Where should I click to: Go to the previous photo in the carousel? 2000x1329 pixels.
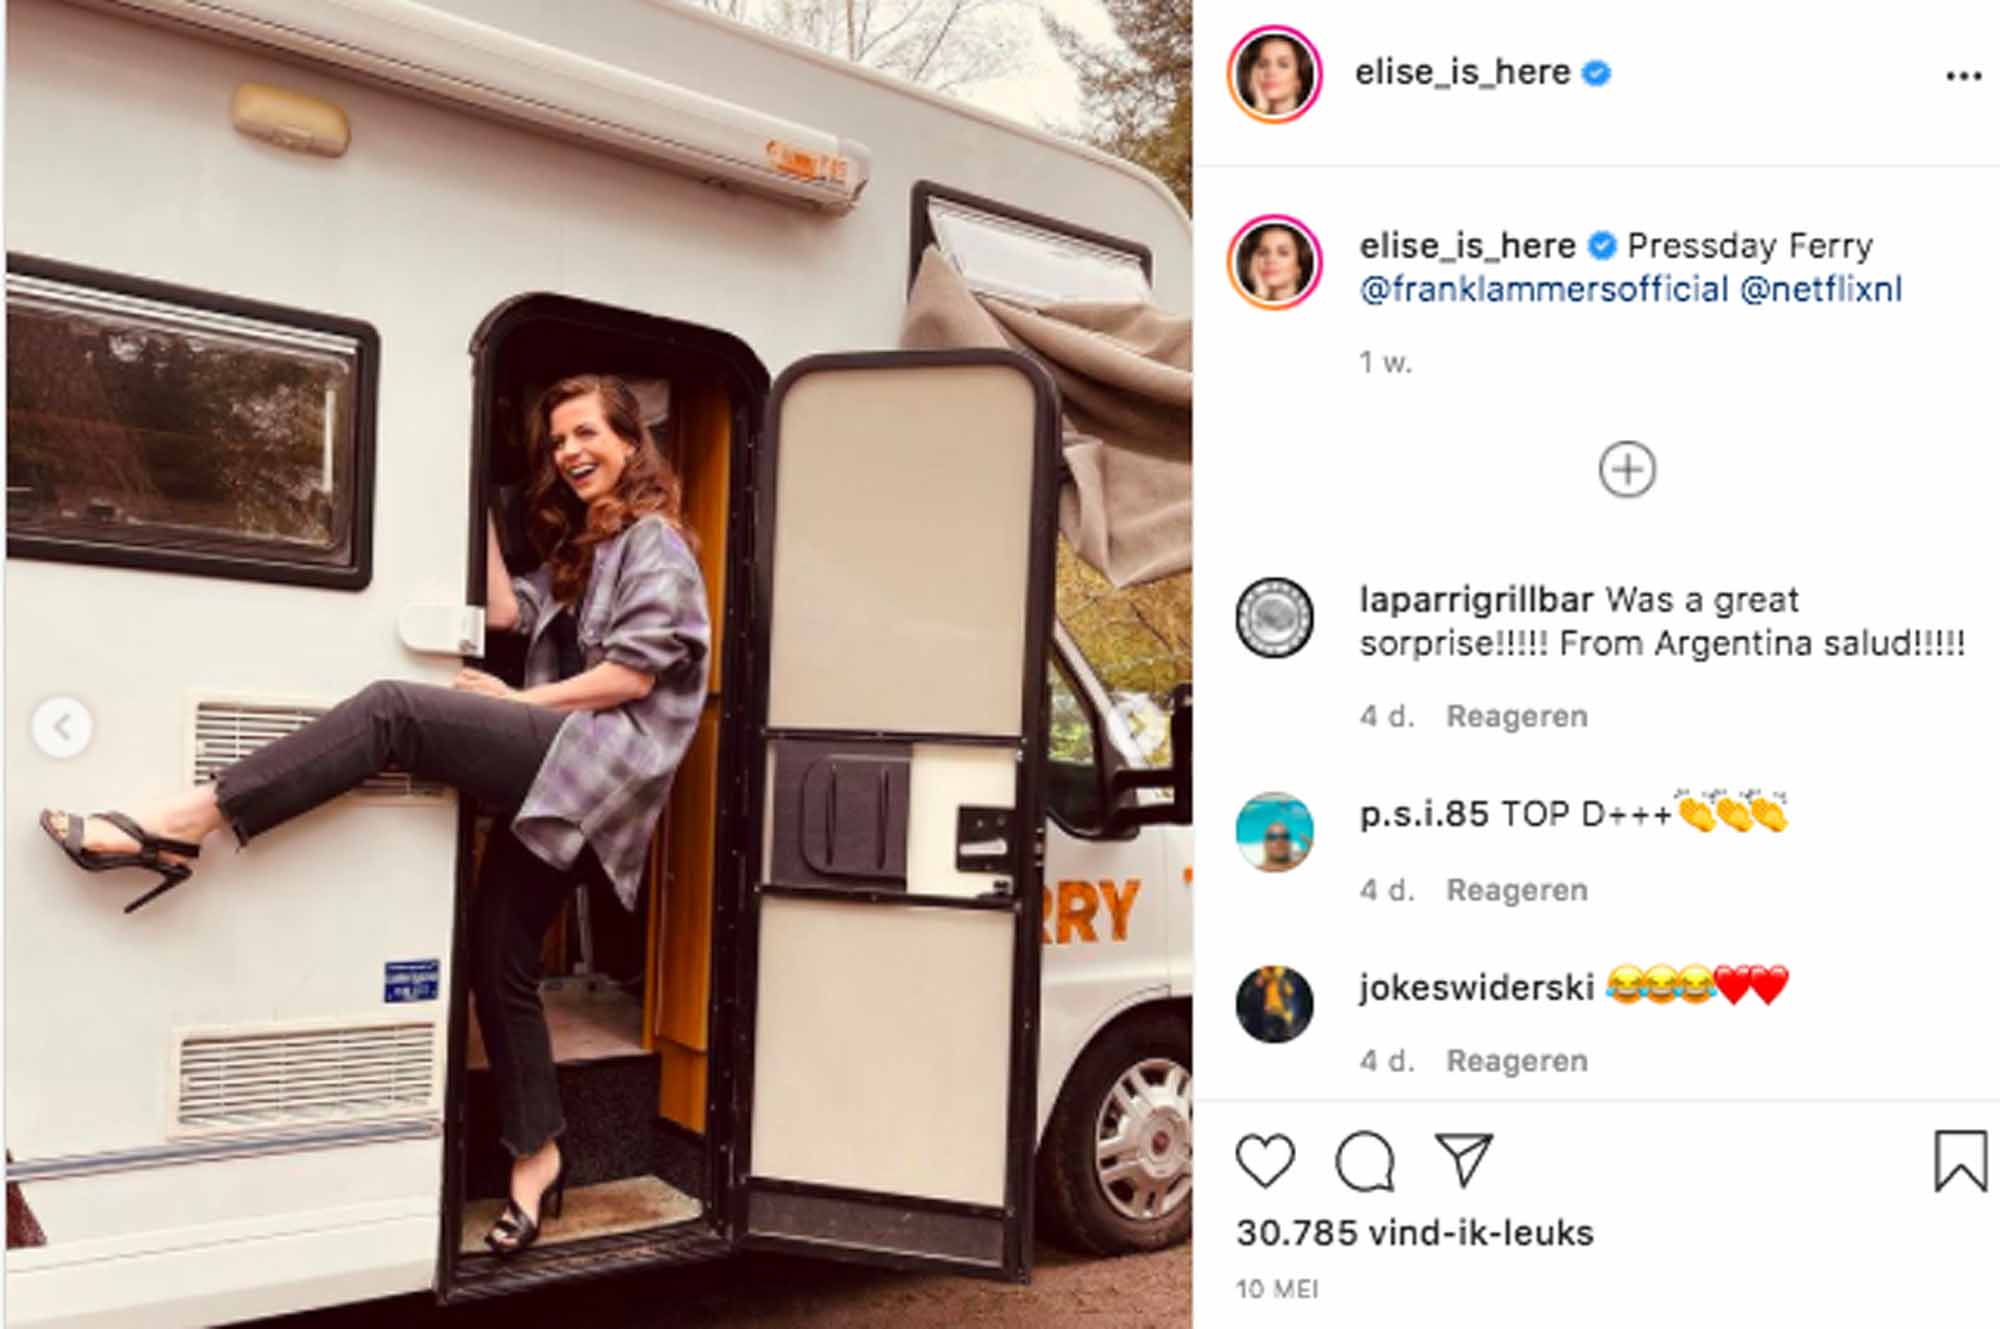point(62,727)
